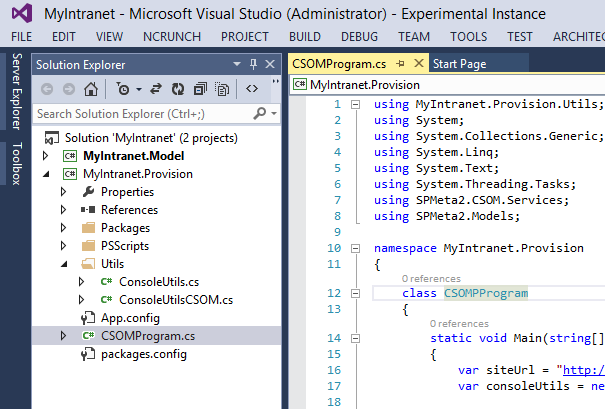Image resolution: width=605 pixels, height=409 pixels.
Task: Select ConsoleUtilsCSOM.cs in the tree
Action: tap(176, 300)
